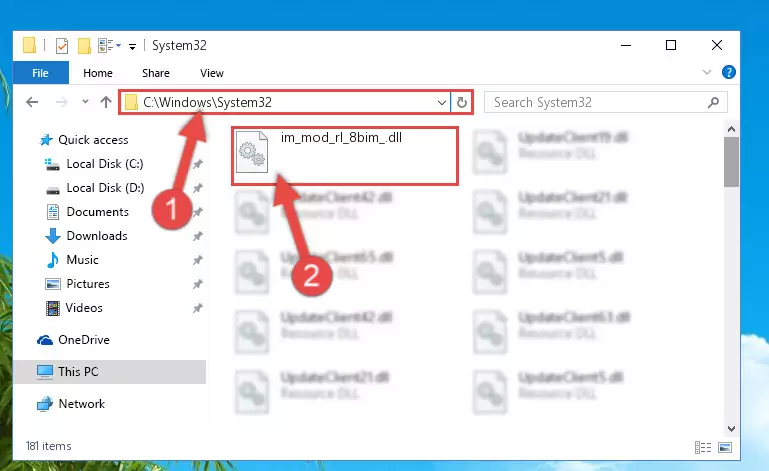This screenshot has width=769, height=471.
Task: Select Quick access in navigation pane
Action: click(x=93, y=140)
